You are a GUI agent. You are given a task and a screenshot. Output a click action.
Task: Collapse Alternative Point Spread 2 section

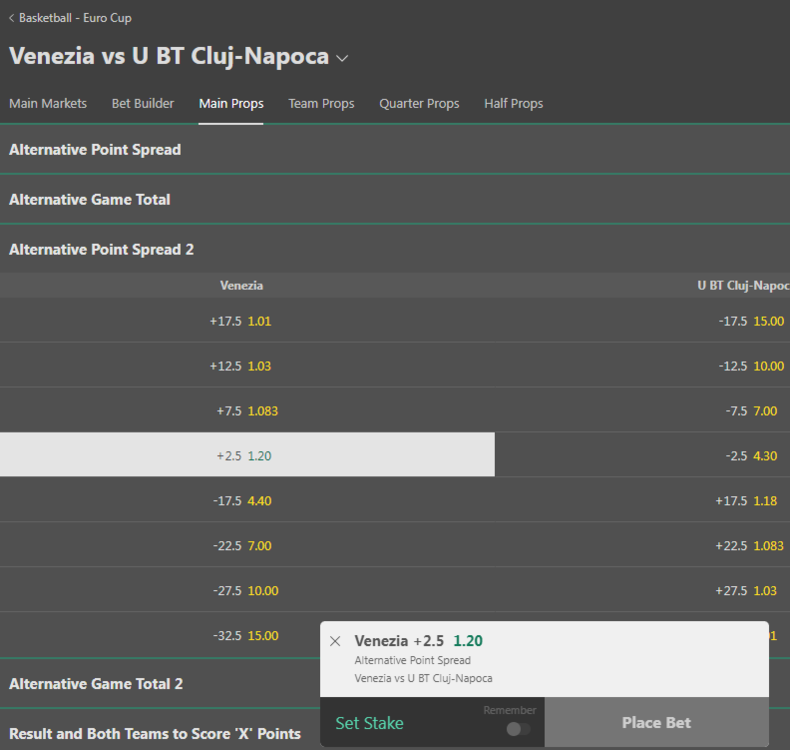tap(101, 250)
